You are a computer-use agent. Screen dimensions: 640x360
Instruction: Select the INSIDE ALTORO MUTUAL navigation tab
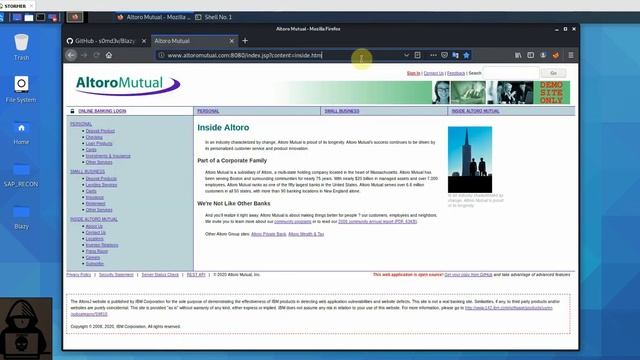pyautogui.click(x=476, y=111)
